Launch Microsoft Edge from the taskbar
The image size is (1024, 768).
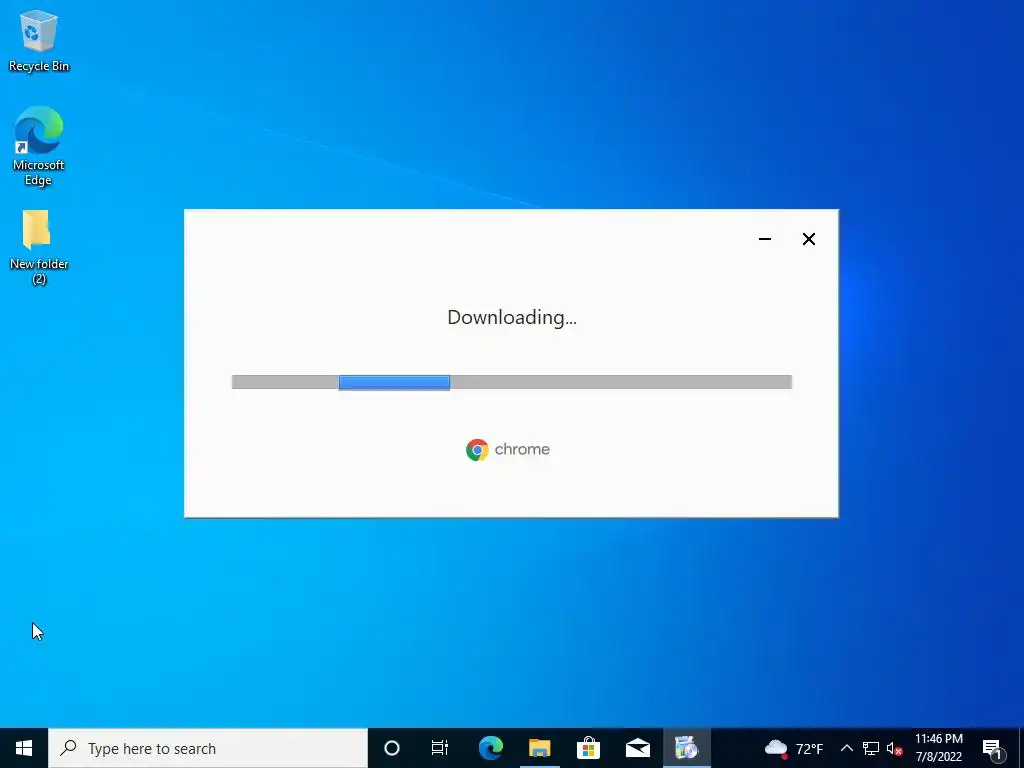pos(490,748)
